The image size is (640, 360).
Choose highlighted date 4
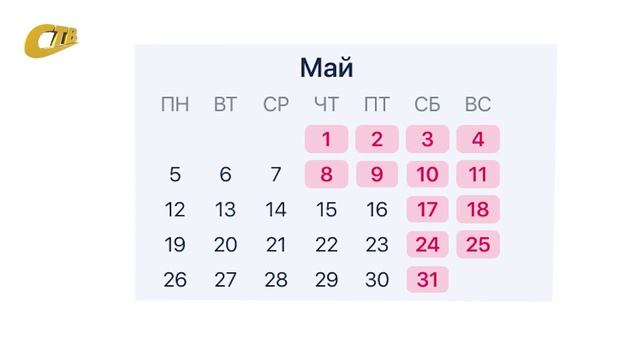point(478,139)
